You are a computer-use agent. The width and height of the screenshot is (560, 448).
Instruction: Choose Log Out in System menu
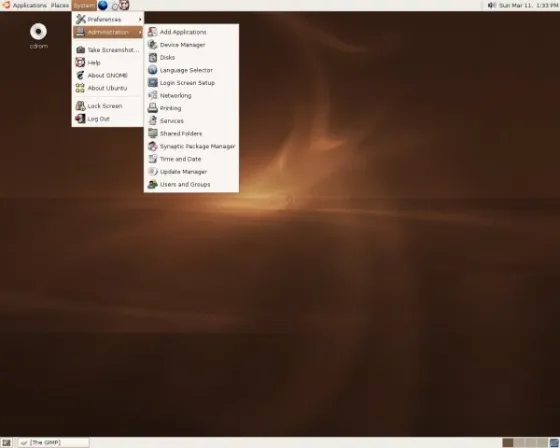[x=108, y=119]
